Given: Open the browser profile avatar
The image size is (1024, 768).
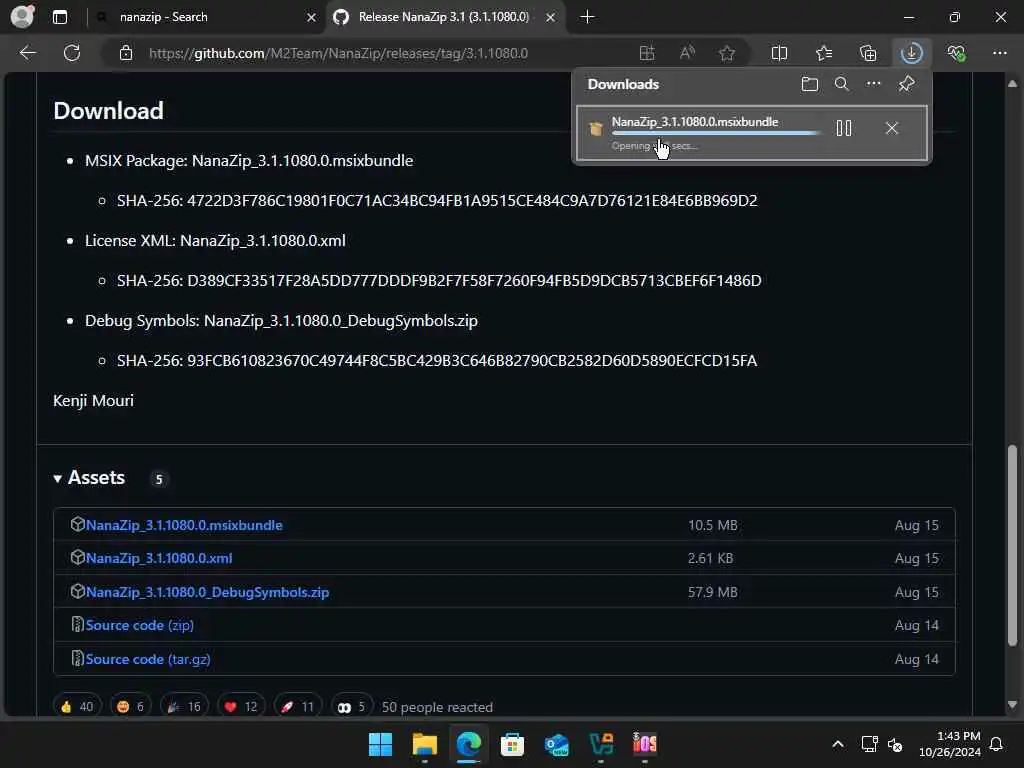Looking at the screenshot, I should (x=22, y=16).
